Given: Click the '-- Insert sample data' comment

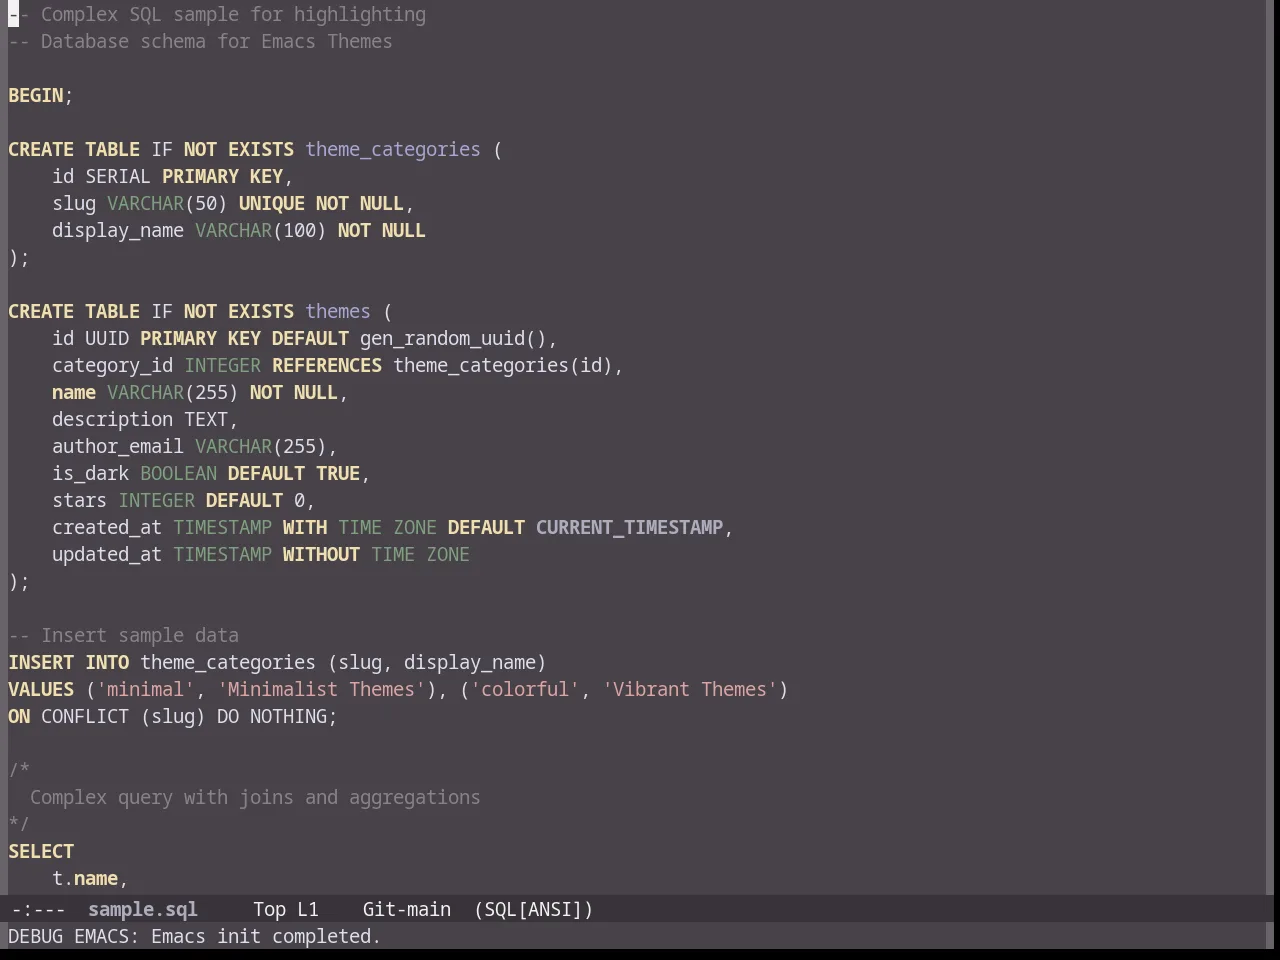Looking at the screenshot, I should pos(123,635).
